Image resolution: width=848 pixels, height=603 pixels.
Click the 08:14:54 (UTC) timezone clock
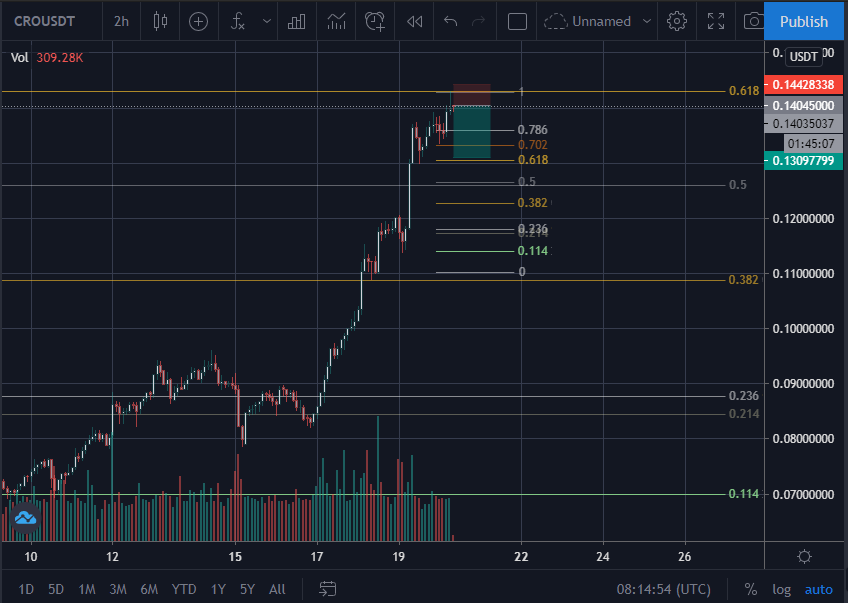point(664,589)
